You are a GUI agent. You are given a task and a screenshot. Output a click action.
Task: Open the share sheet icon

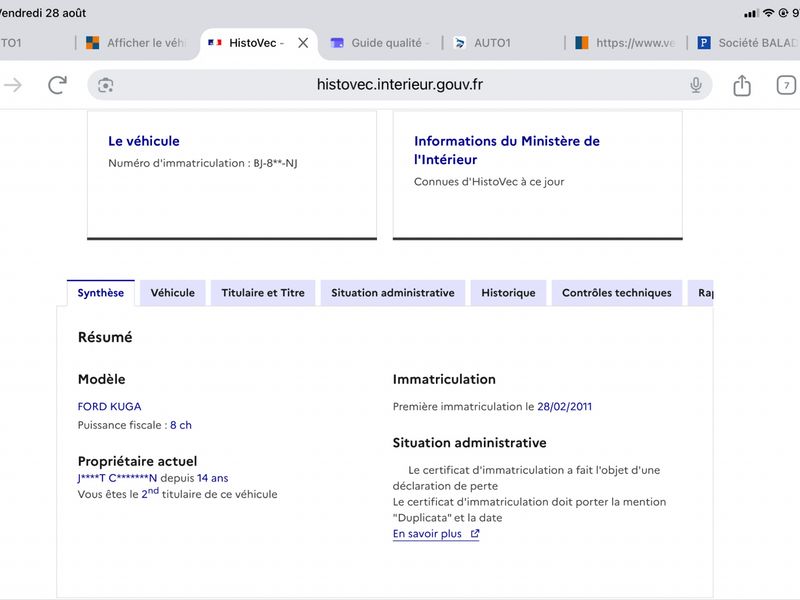[x=742, y=85]
